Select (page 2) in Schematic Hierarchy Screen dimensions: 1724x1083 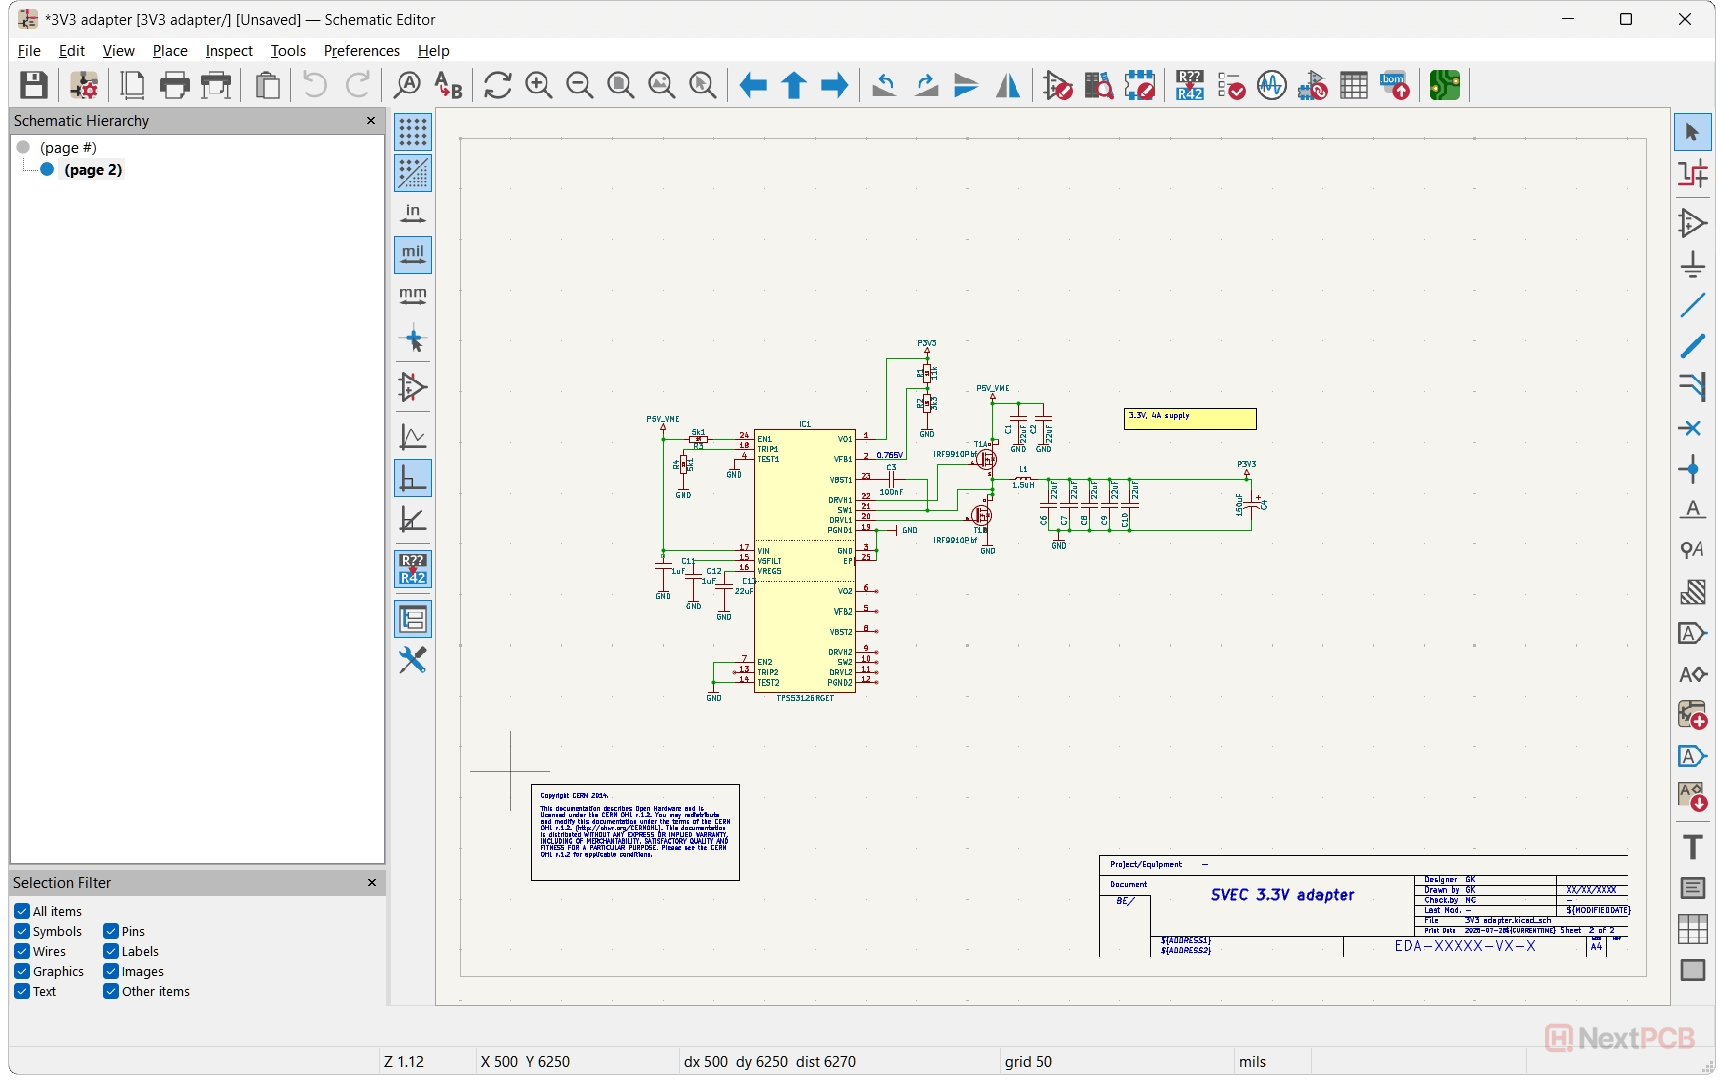93,170
